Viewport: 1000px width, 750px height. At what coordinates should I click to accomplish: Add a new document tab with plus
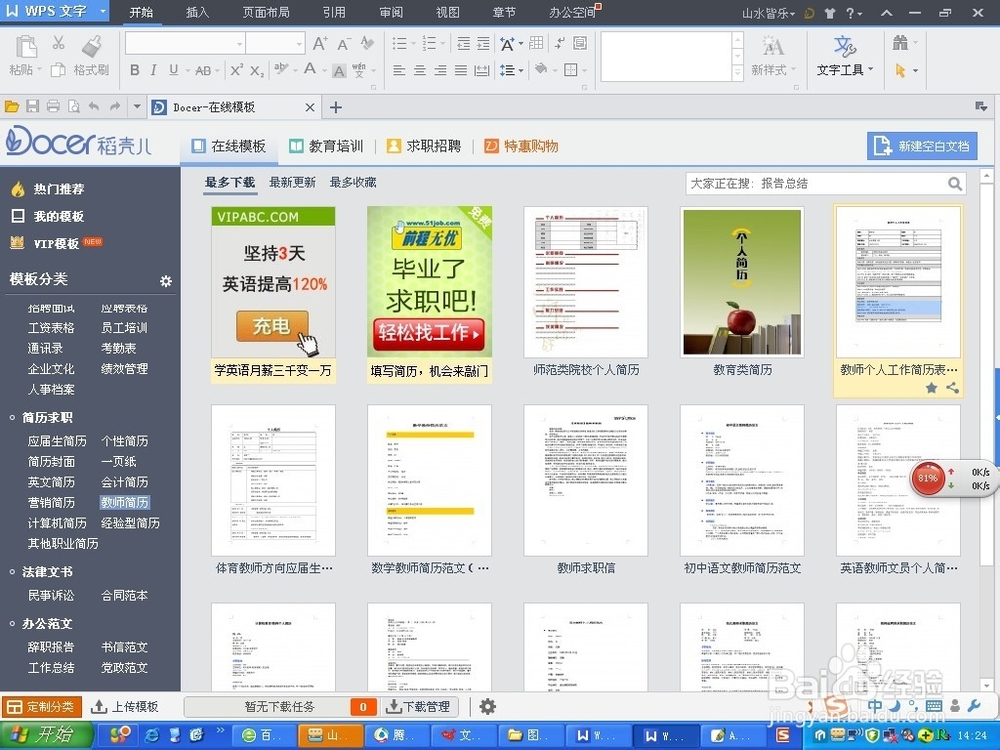pyautogui.click(x=336, y=107)
